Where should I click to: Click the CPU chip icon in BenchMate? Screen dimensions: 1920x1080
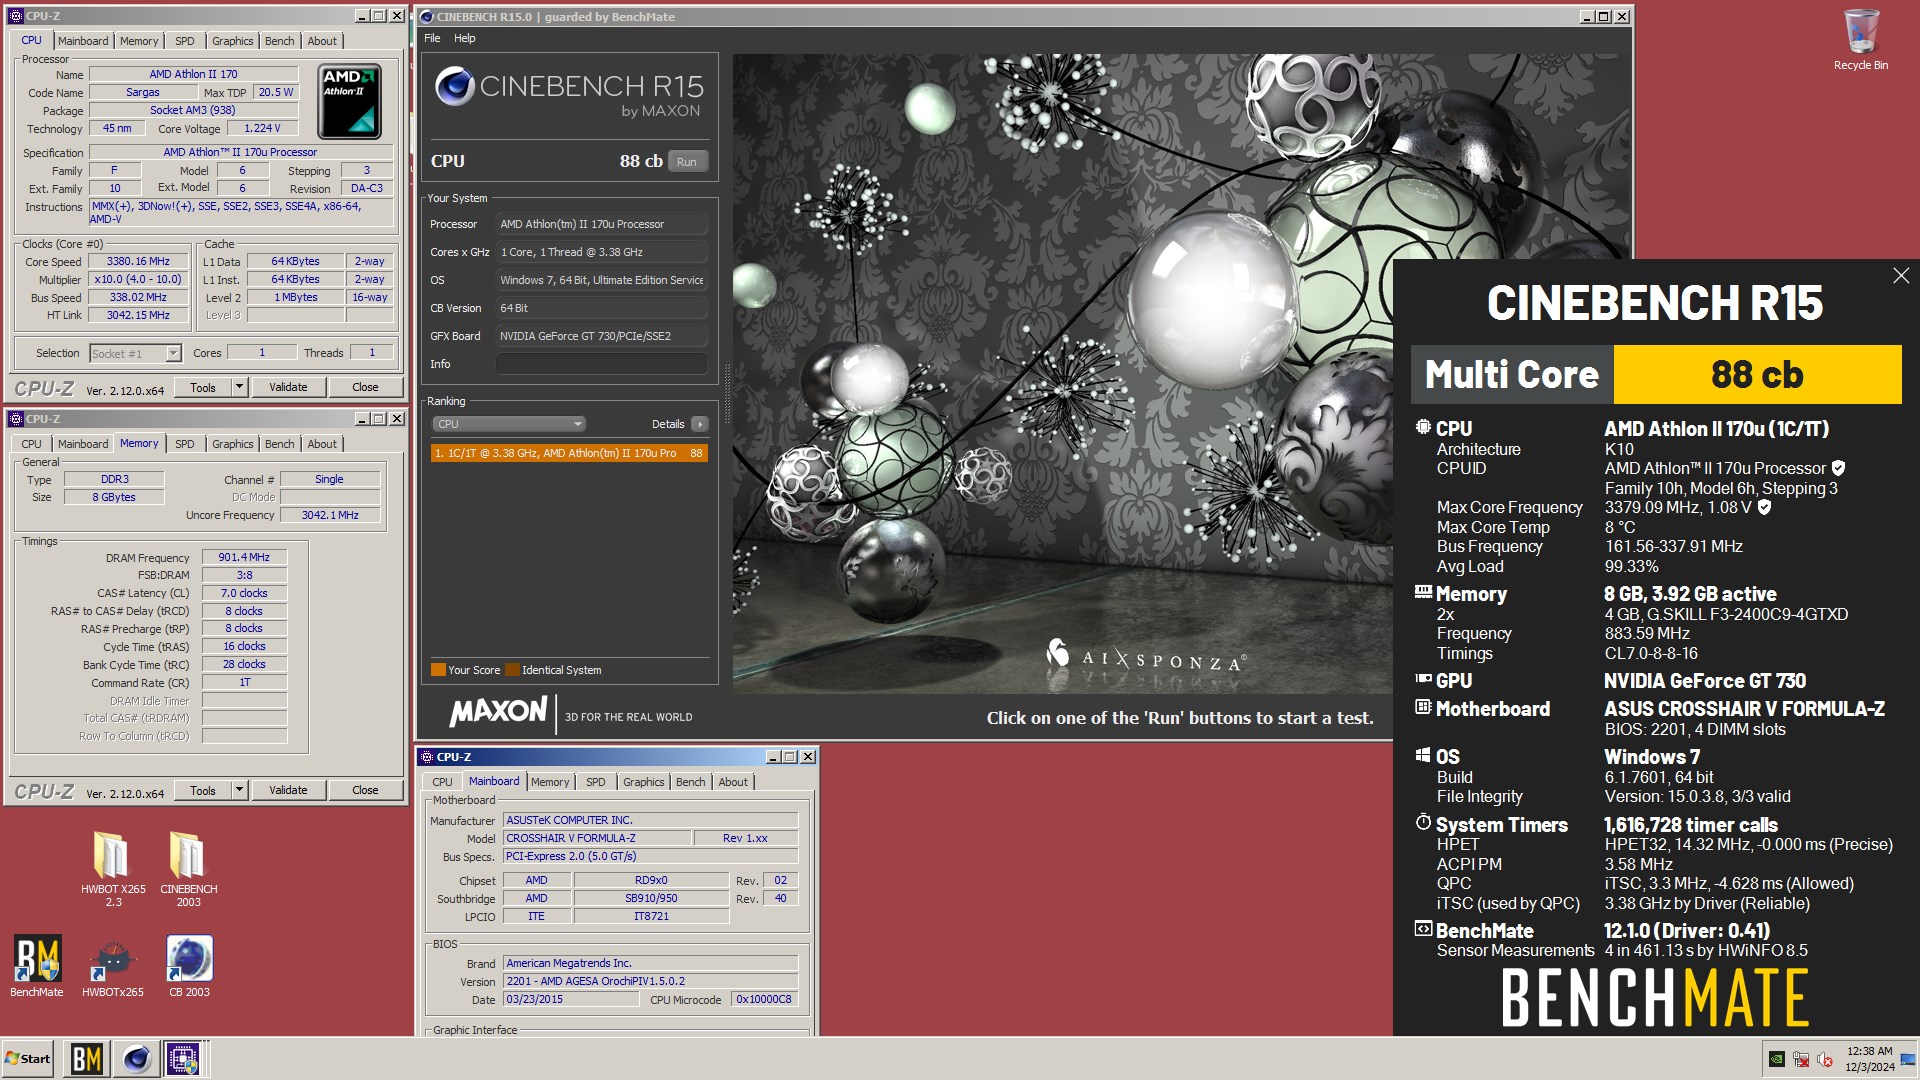tap(1423, 427)
